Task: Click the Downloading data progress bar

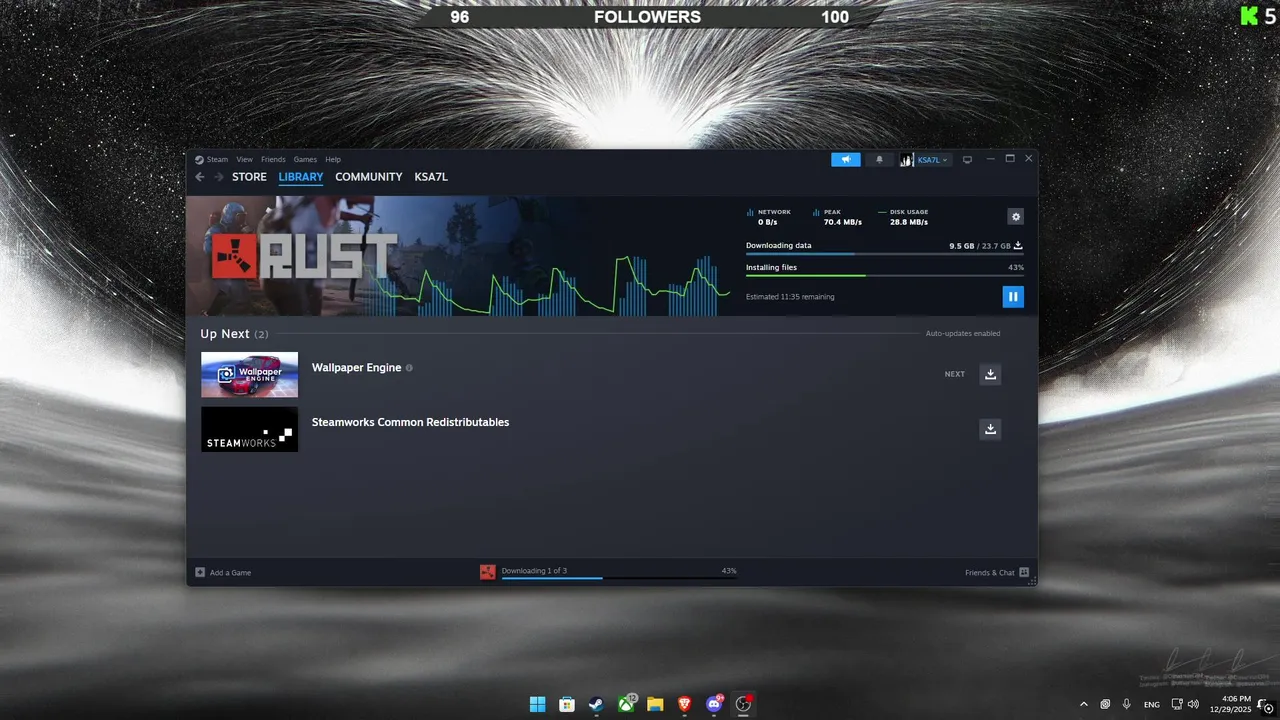Action: pyautogui.click(x=884, y=254)
